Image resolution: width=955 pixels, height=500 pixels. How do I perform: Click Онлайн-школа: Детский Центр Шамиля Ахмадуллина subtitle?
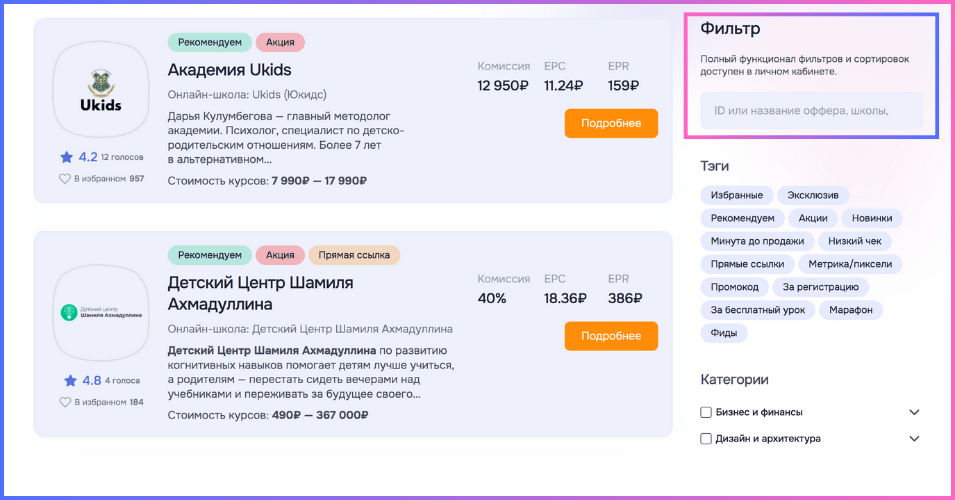(310, 329)
